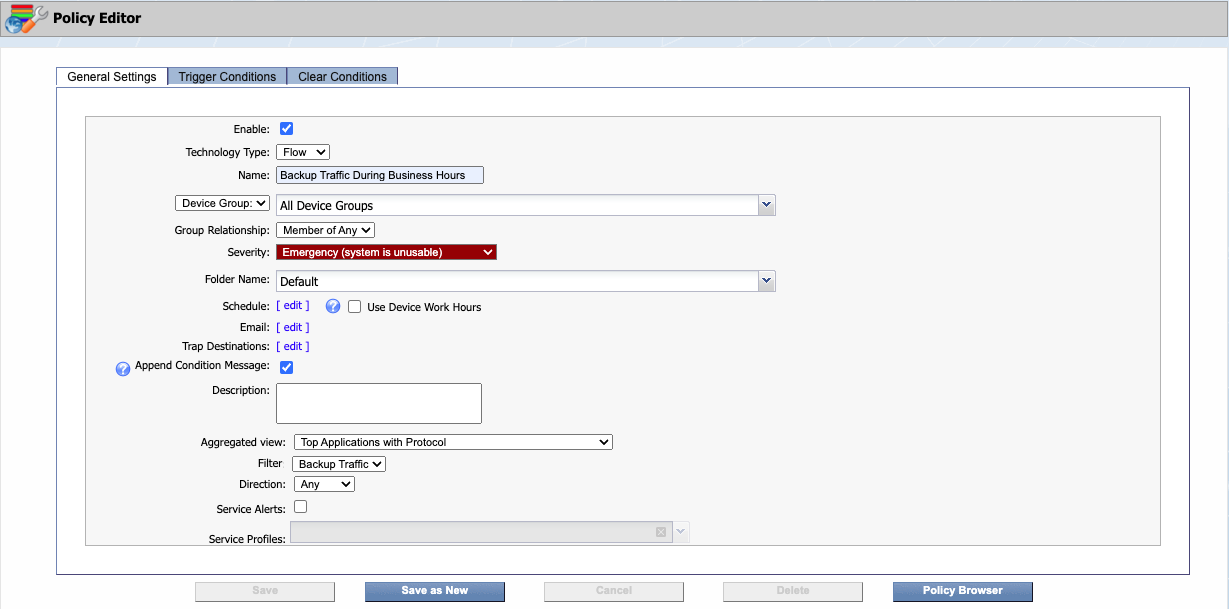Viewport: 1229px width, 609px height.
Task: Click the Email edit link
Action: [293, 327]
